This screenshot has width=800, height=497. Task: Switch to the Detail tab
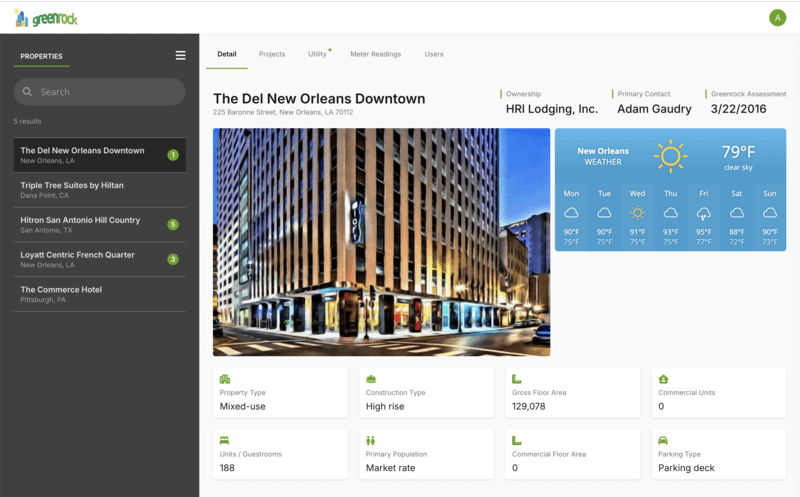[x=227, y=54]
